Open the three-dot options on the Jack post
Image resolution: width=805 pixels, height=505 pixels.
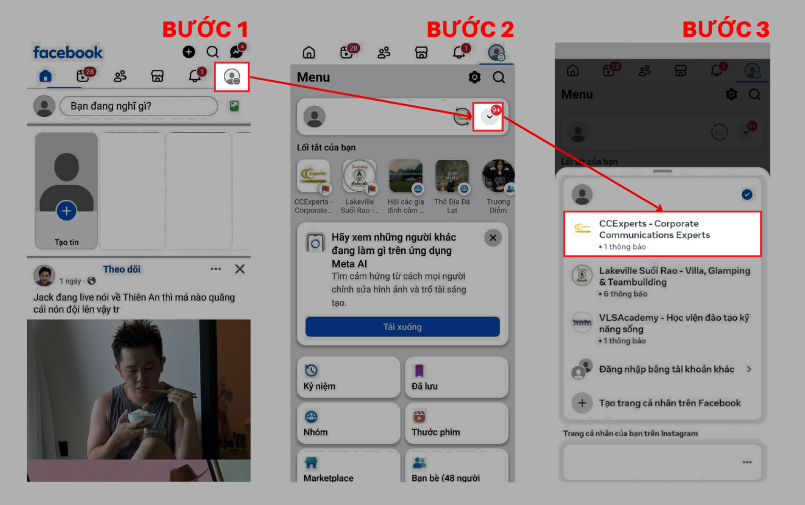pos(216,270)
